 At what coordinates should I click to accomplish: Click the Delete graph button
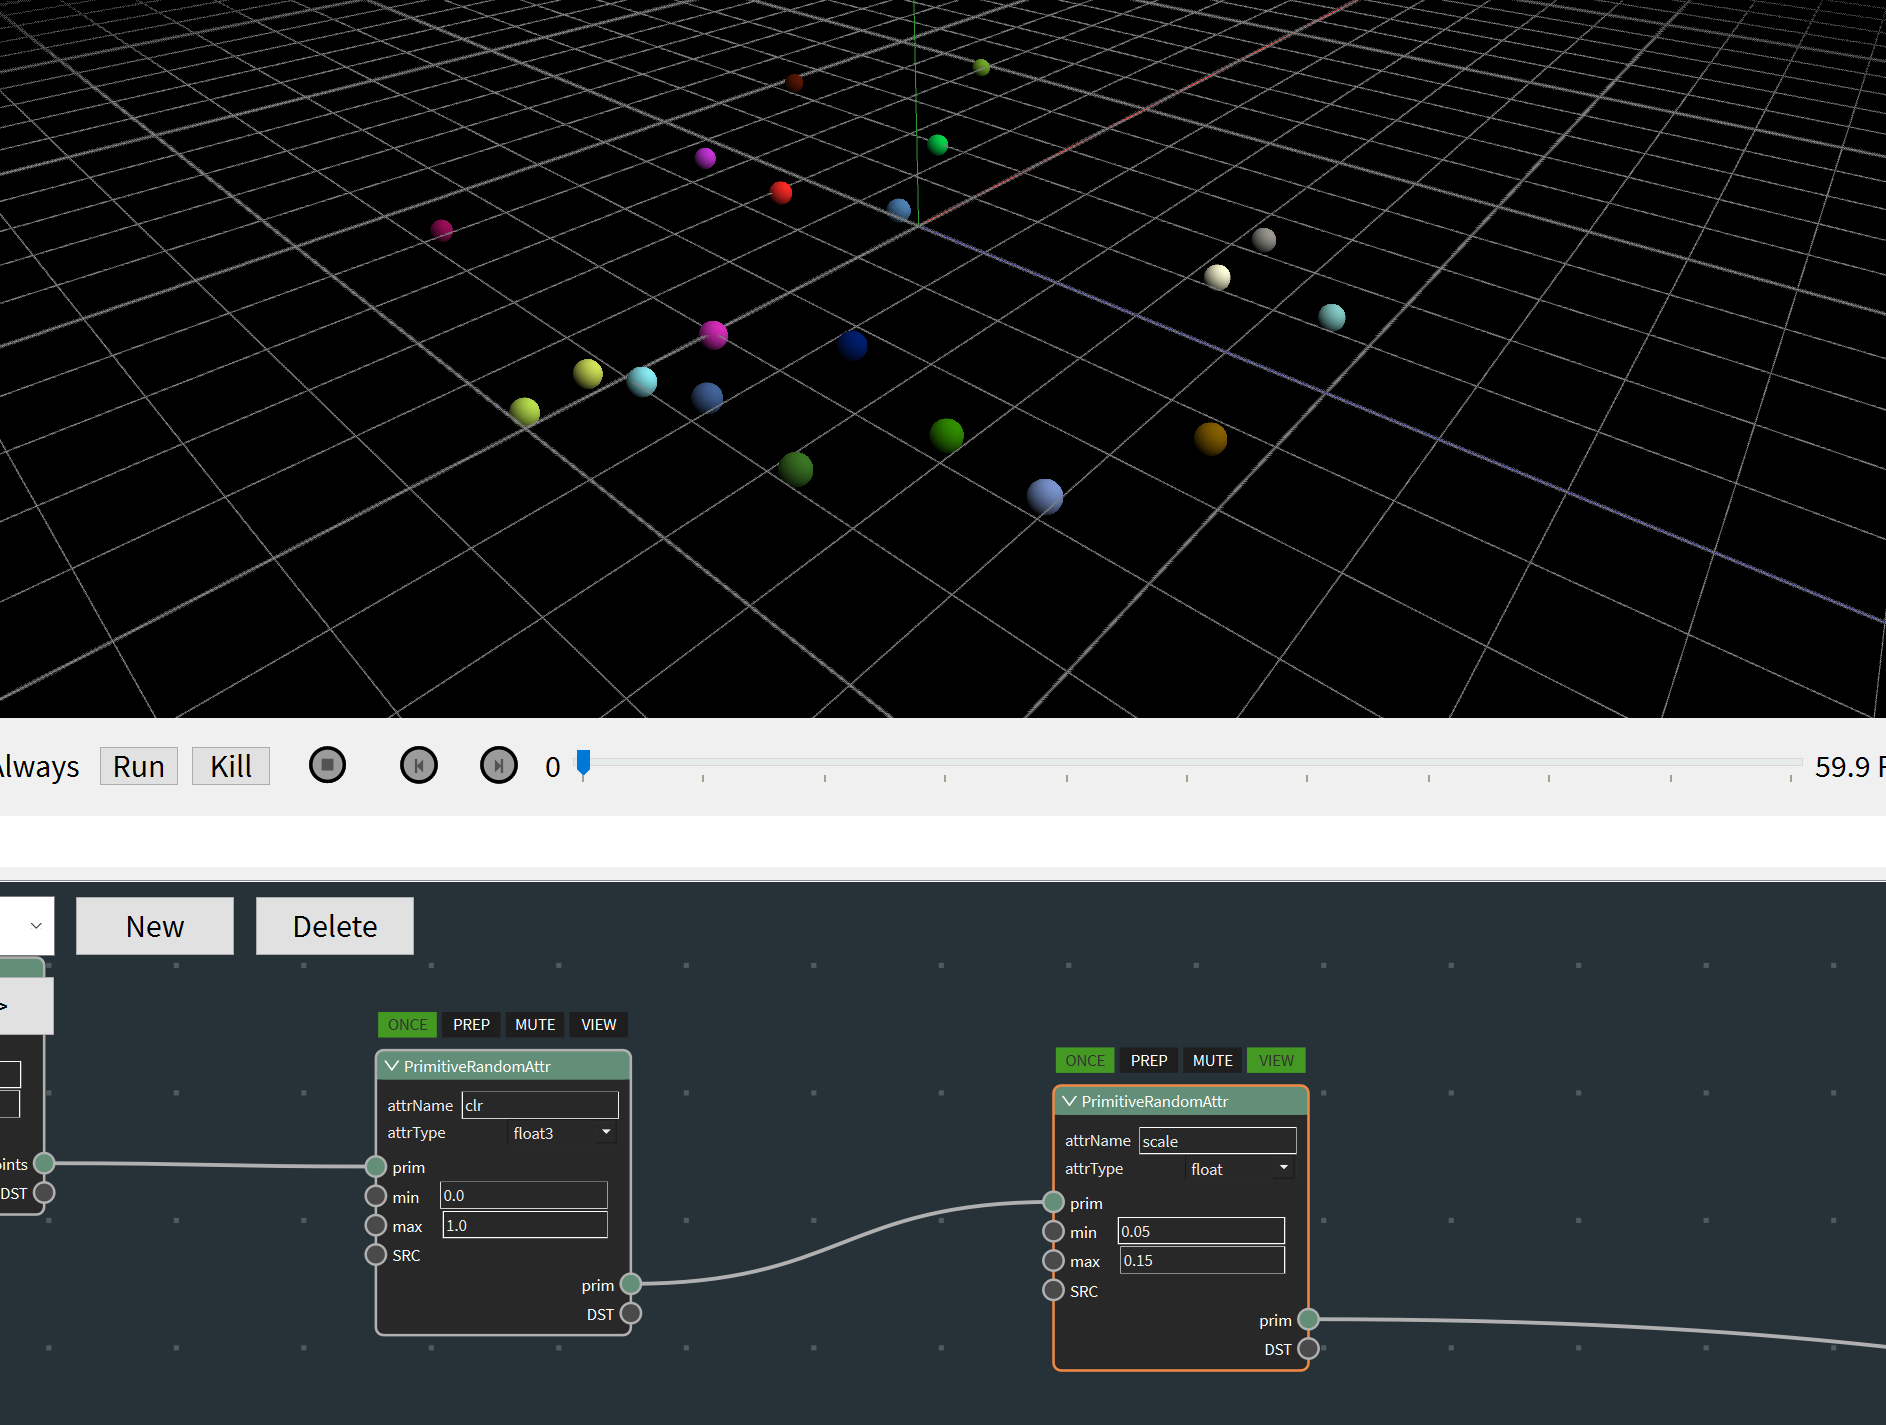[335, 926]
